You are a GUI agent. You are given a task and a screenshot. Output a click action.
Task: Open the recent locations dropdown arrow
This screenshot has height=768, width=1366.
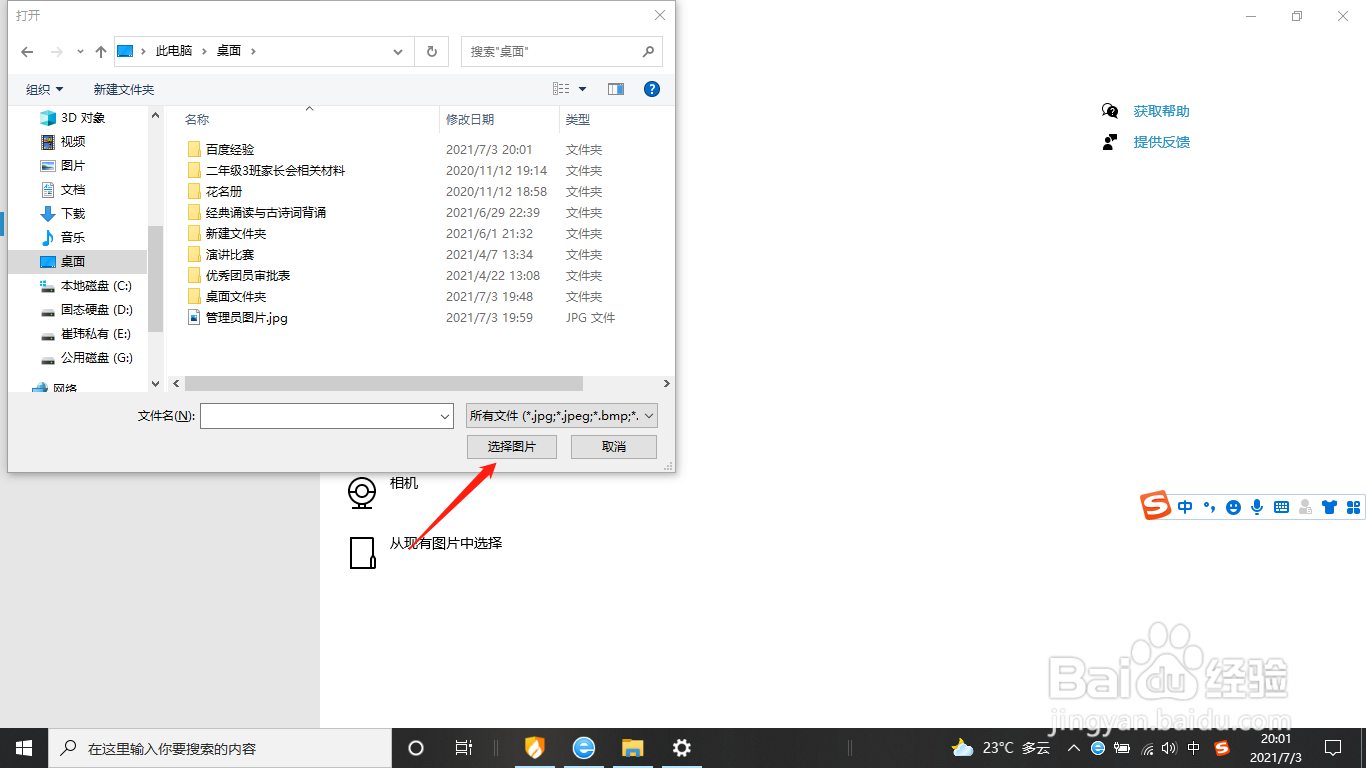point(79,51)
